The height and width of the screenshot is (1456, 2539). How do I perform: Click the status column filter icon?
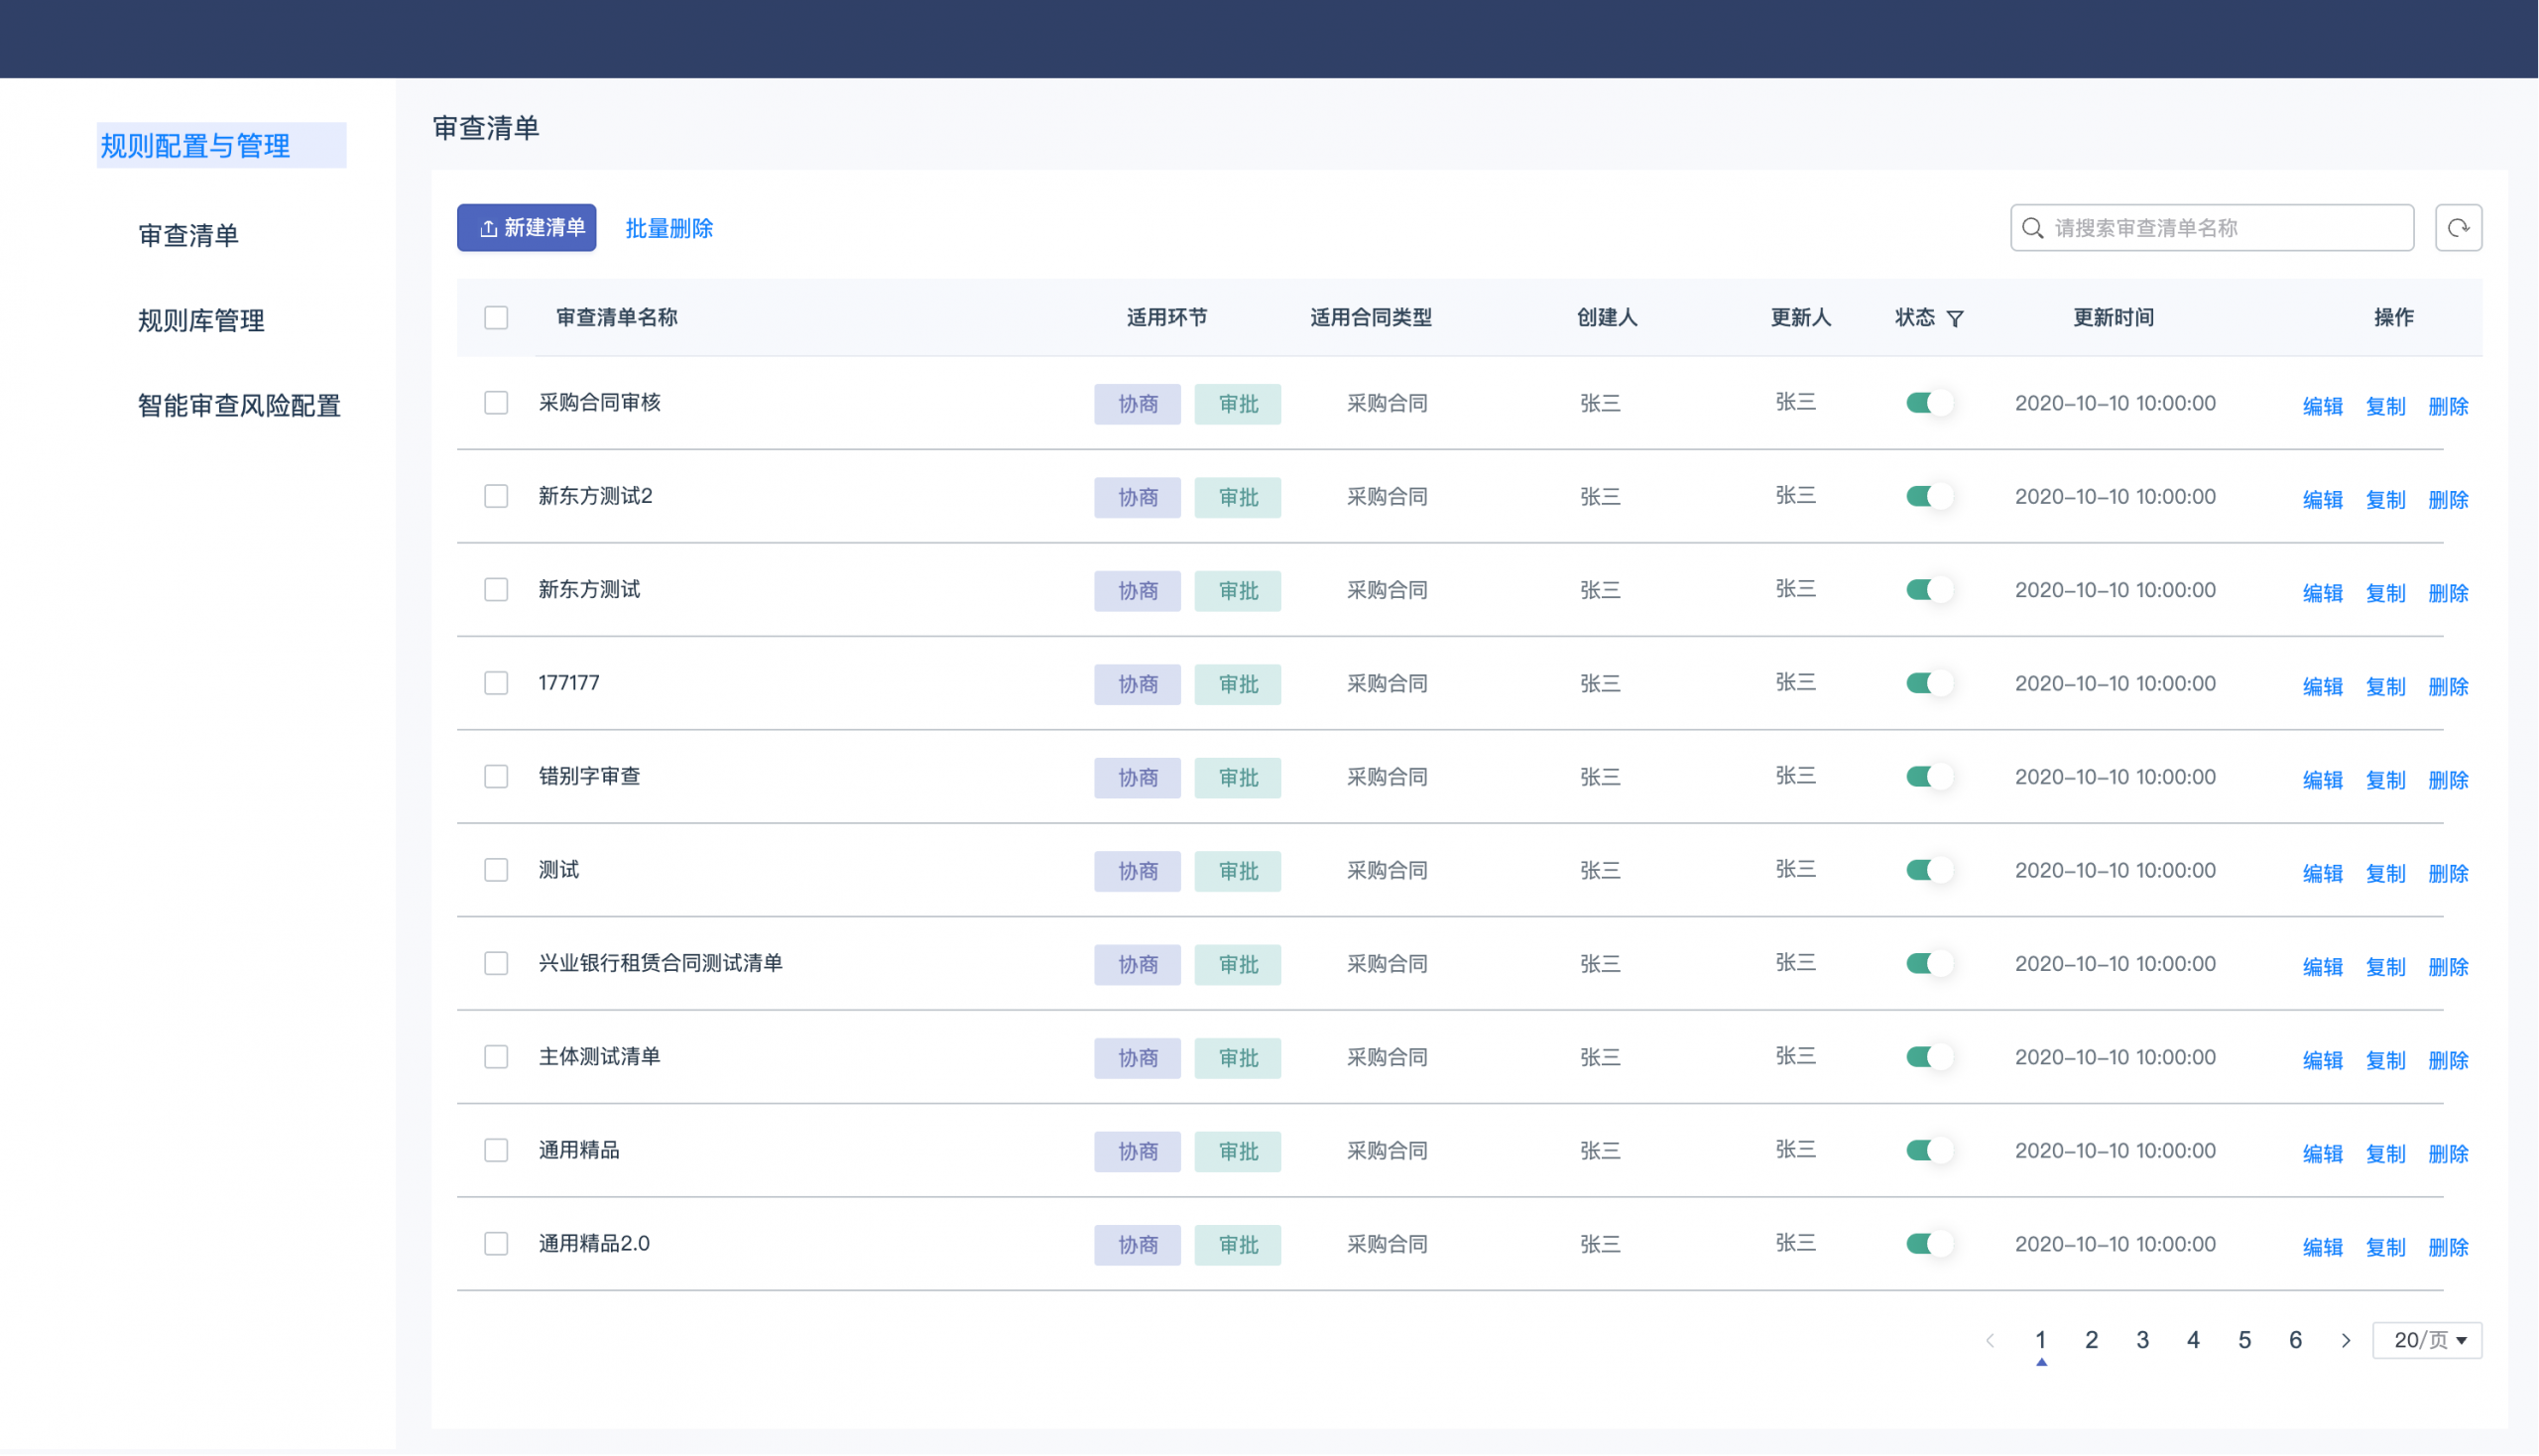click(x=1955, y=319)
